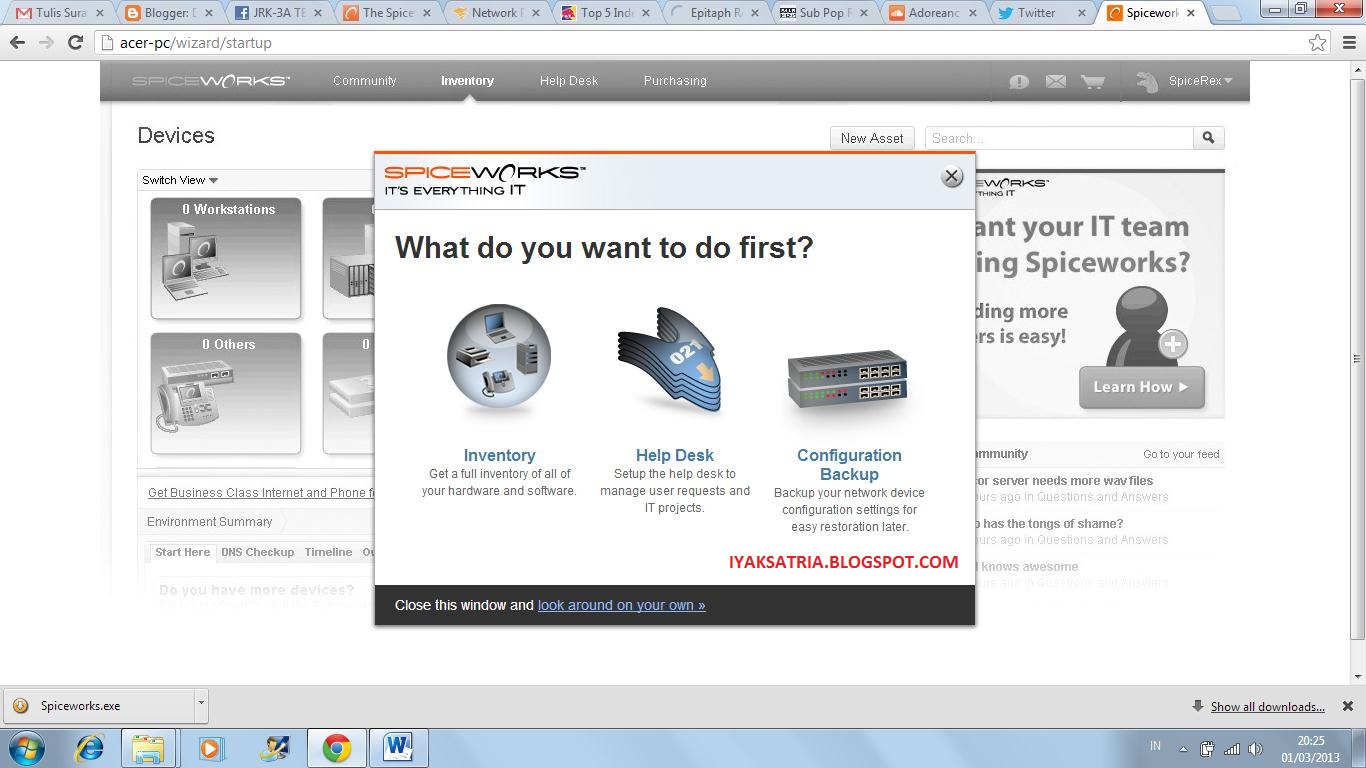The image size is (1366, 768).
Task: Click the SpiceRex avatar icon
Action: (1148, 81)
